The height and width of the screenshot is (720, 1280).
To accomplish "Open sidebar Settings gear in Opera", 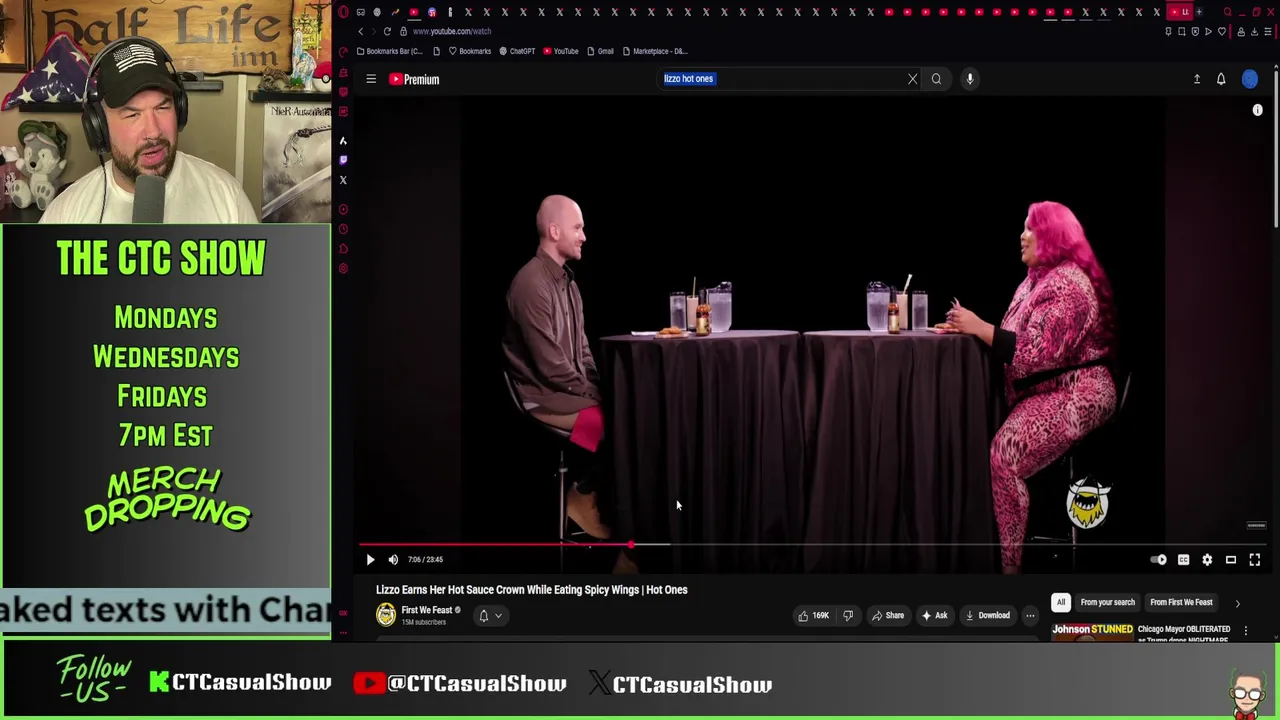I will click(343, 268).
